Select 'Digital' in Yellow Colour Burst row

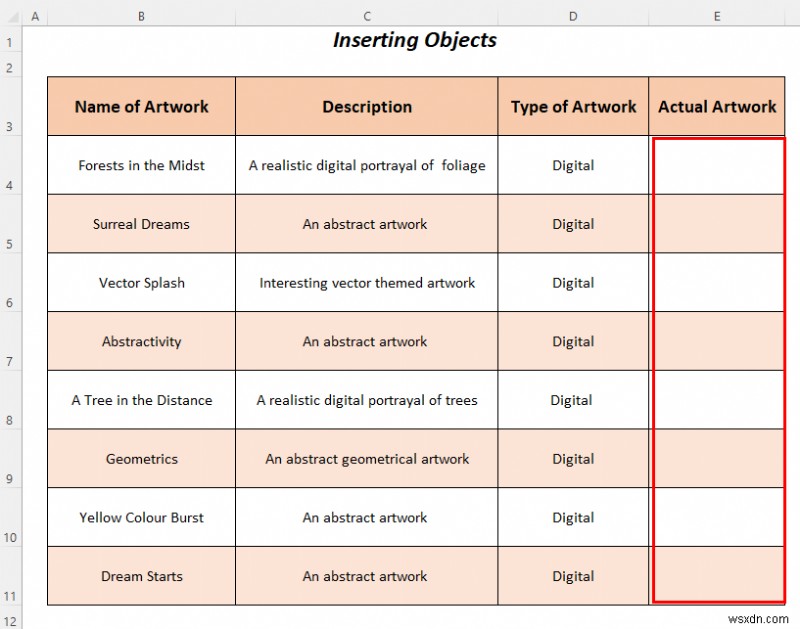coord(573,517)
